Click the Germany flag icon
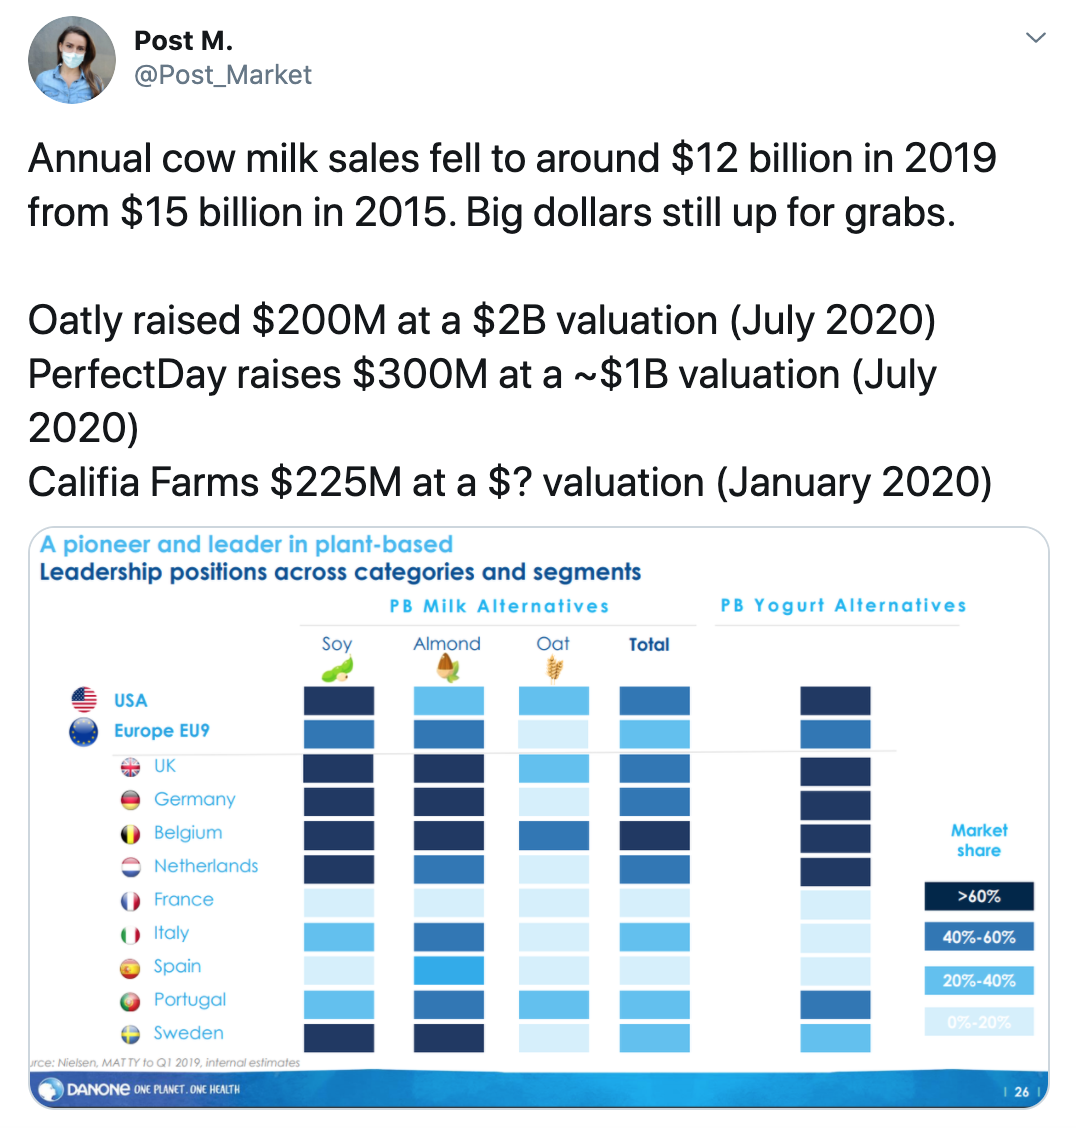The height and width of the screenshot is (1128, 1076). 130,800
